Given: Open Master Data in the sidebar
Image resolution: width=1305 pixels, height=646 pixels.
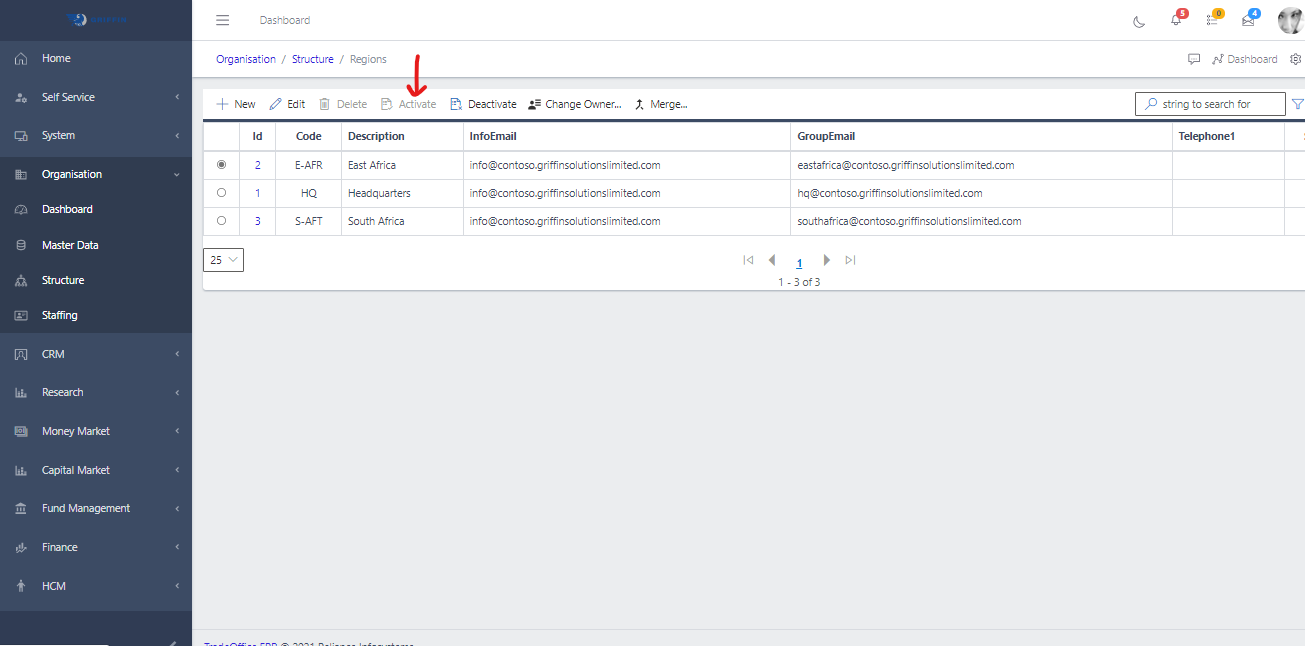Looking at the screenshot, I should (x=70, y=245).
